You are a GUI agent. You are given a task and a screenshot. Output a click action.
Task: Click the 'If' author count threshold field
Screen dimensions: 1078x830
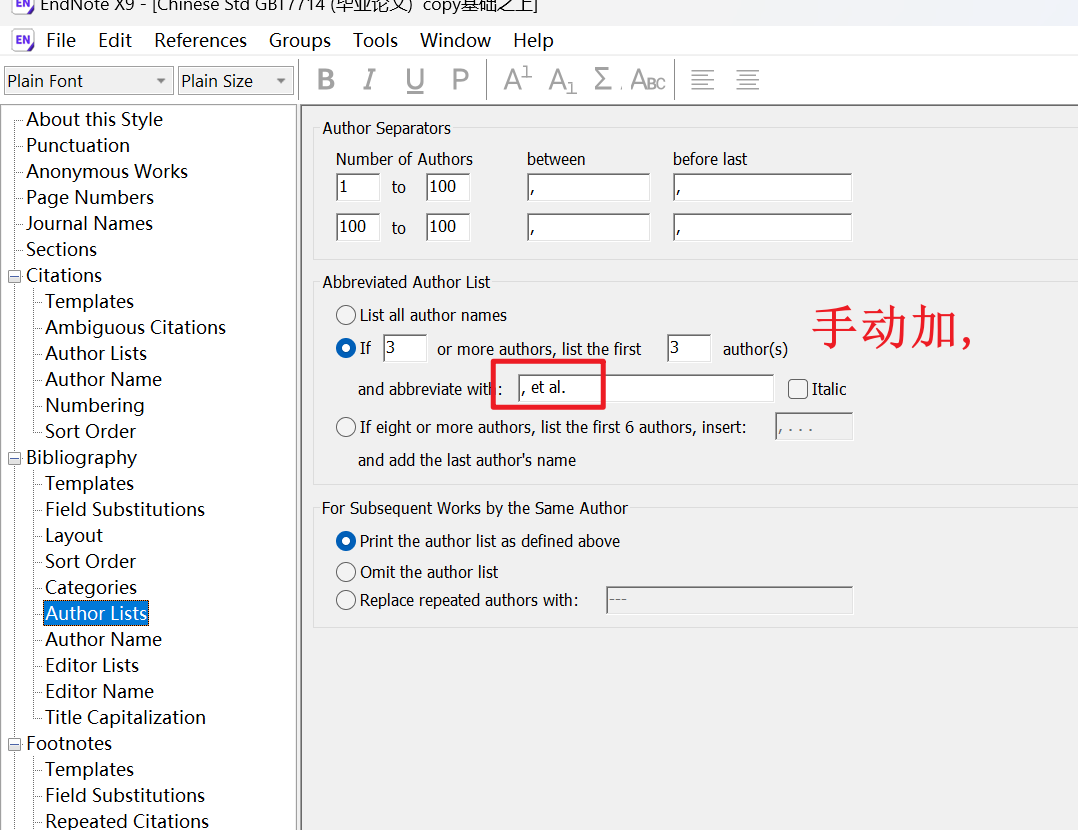click(x=405, y=348)
